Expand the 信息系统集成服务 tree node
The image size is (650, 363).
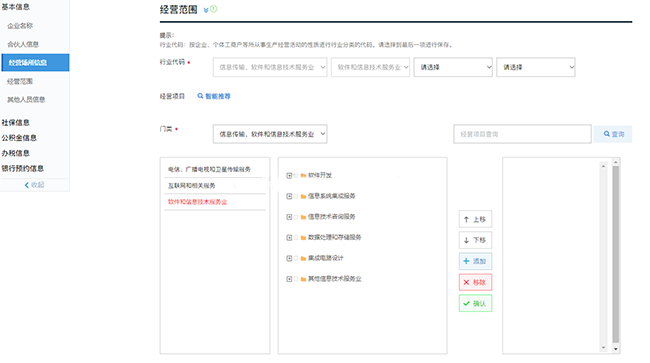[289, 196]
